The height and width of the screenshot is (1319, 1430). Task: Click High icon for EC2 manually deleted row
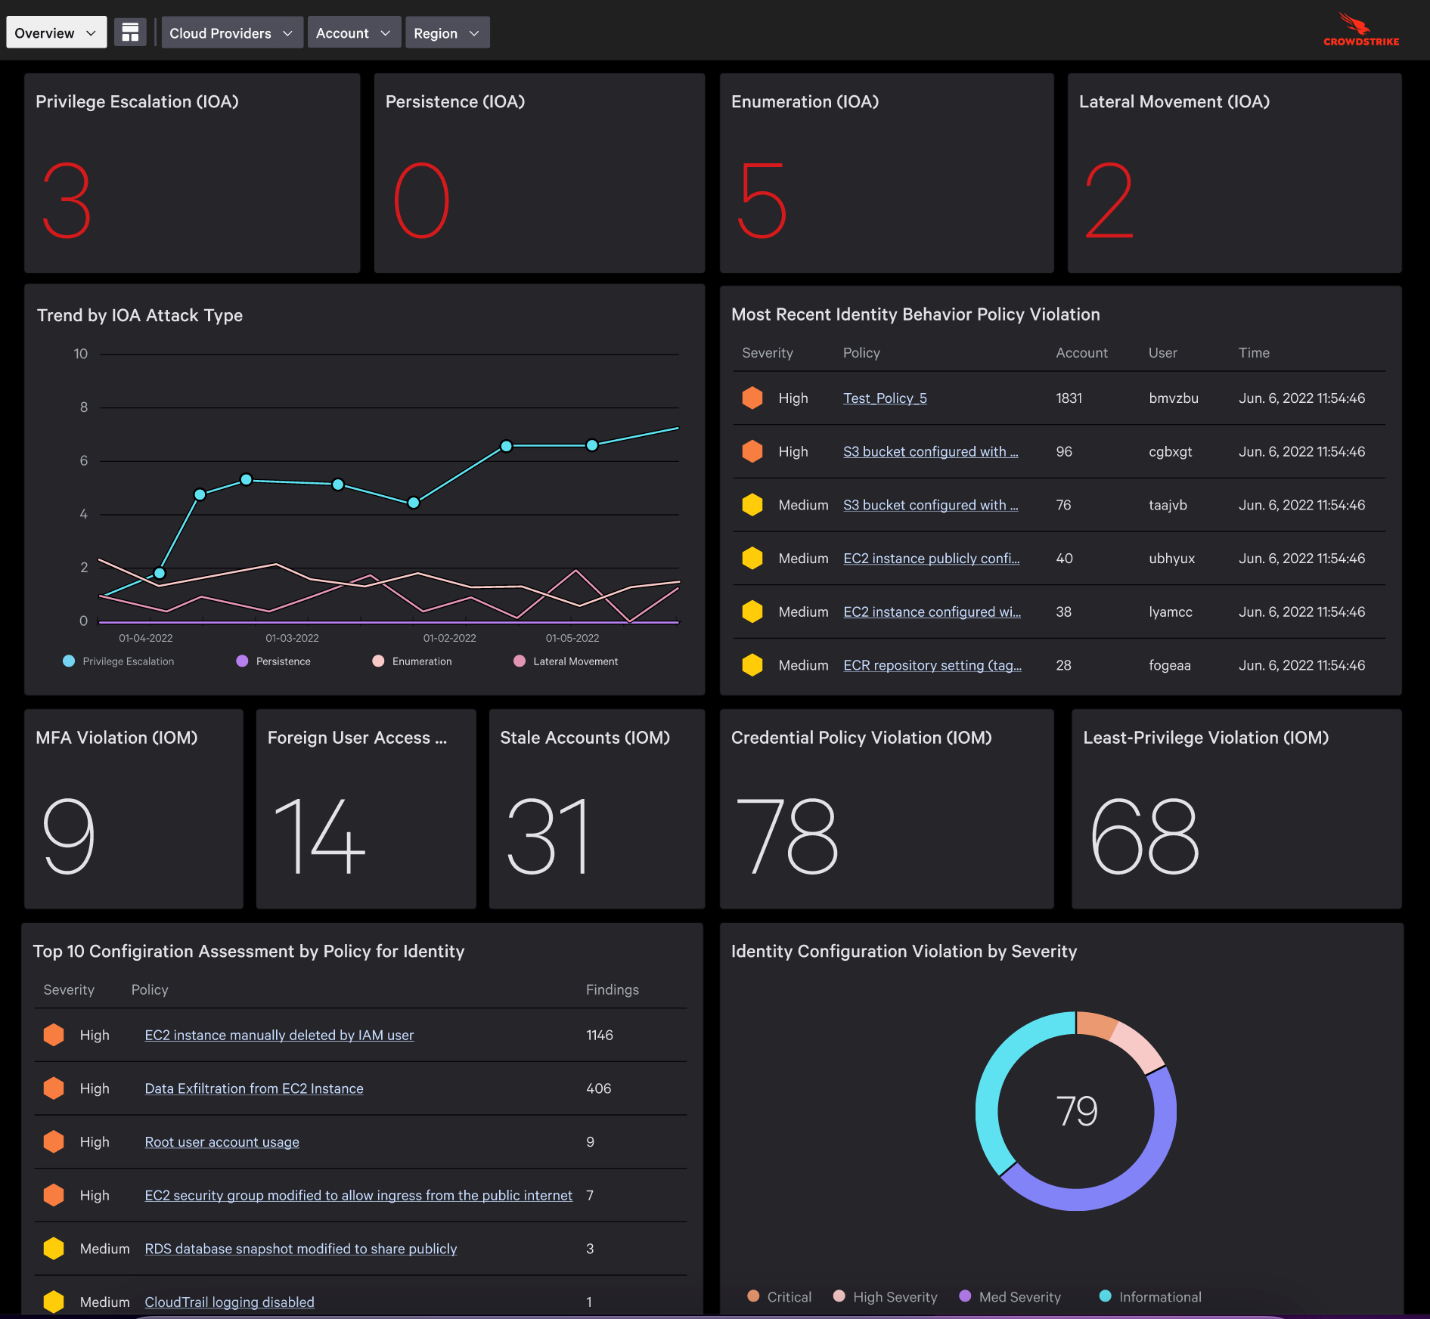[x=54, y=1035]
